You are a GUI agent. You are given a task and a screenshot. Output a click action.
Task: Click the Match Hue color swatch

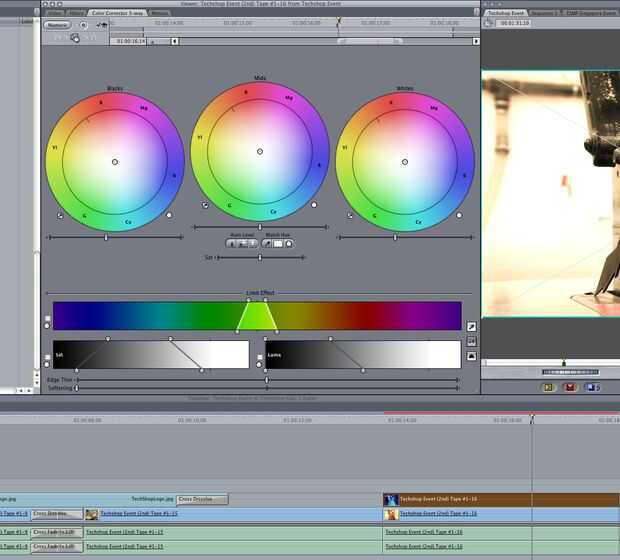click(280, 243)
